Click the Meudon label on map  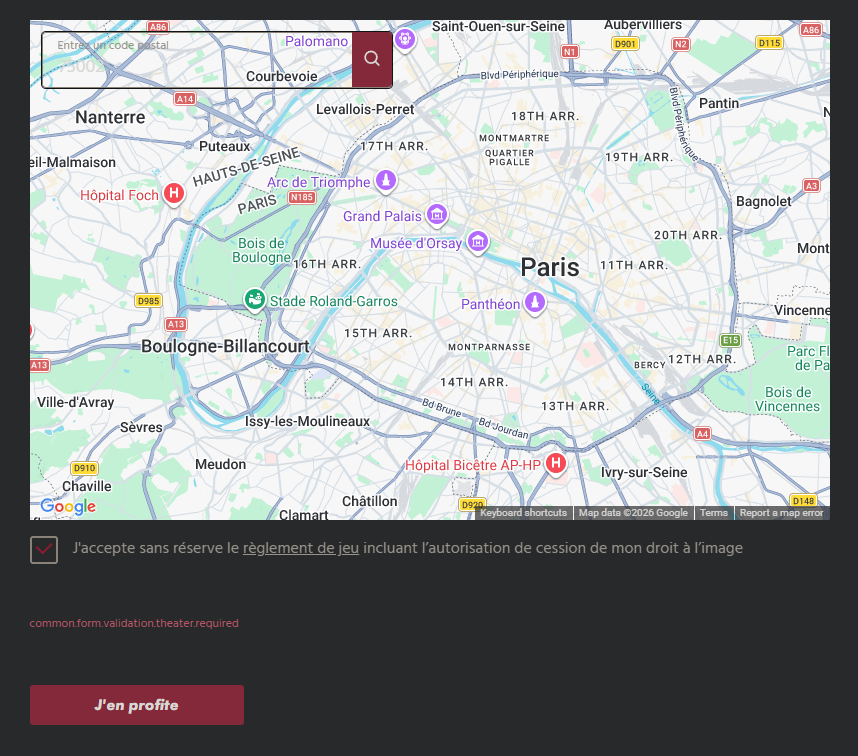[221, 464]
